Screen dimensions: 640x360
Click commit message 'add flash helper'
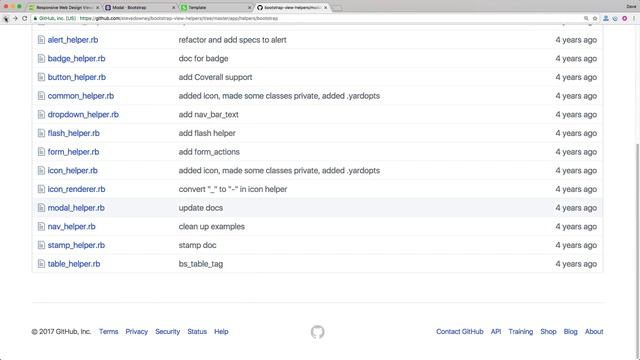point(207,133)
